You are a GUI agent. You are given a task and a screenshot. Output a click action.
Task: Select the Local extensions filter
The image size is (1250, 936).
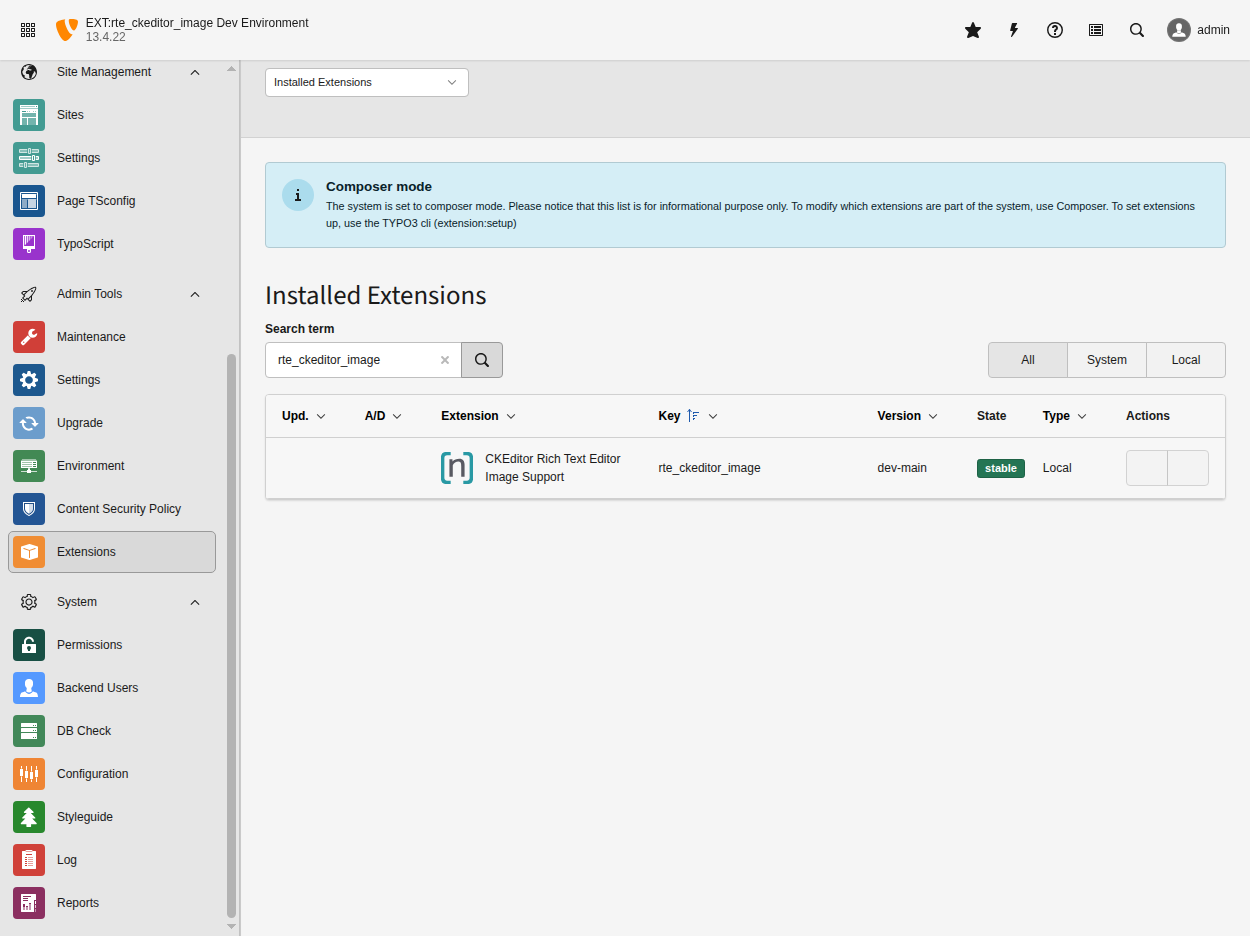click(x=1185, y=359)
